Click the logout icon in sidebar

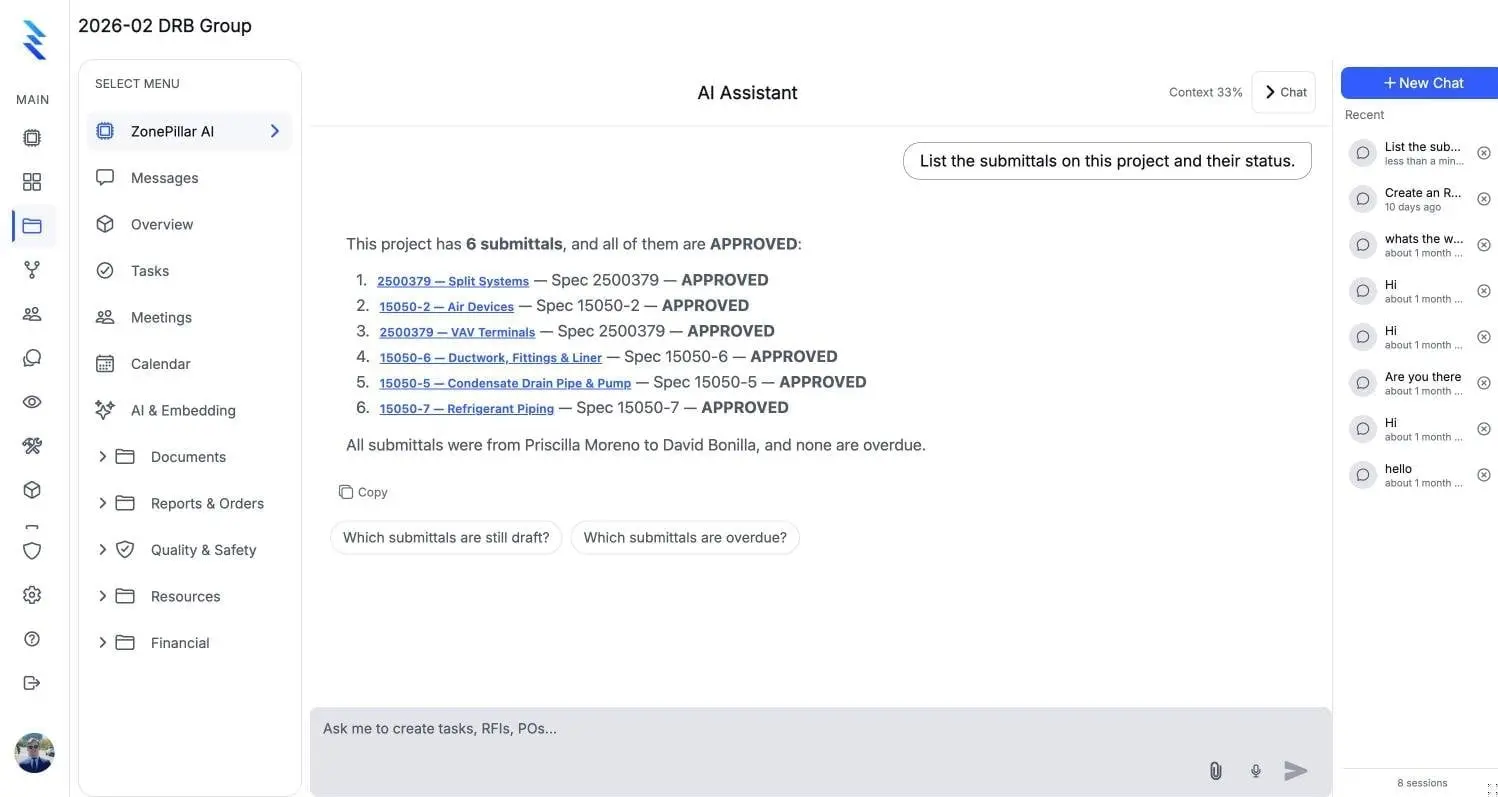pyautogui.click(x=32, y=683)
